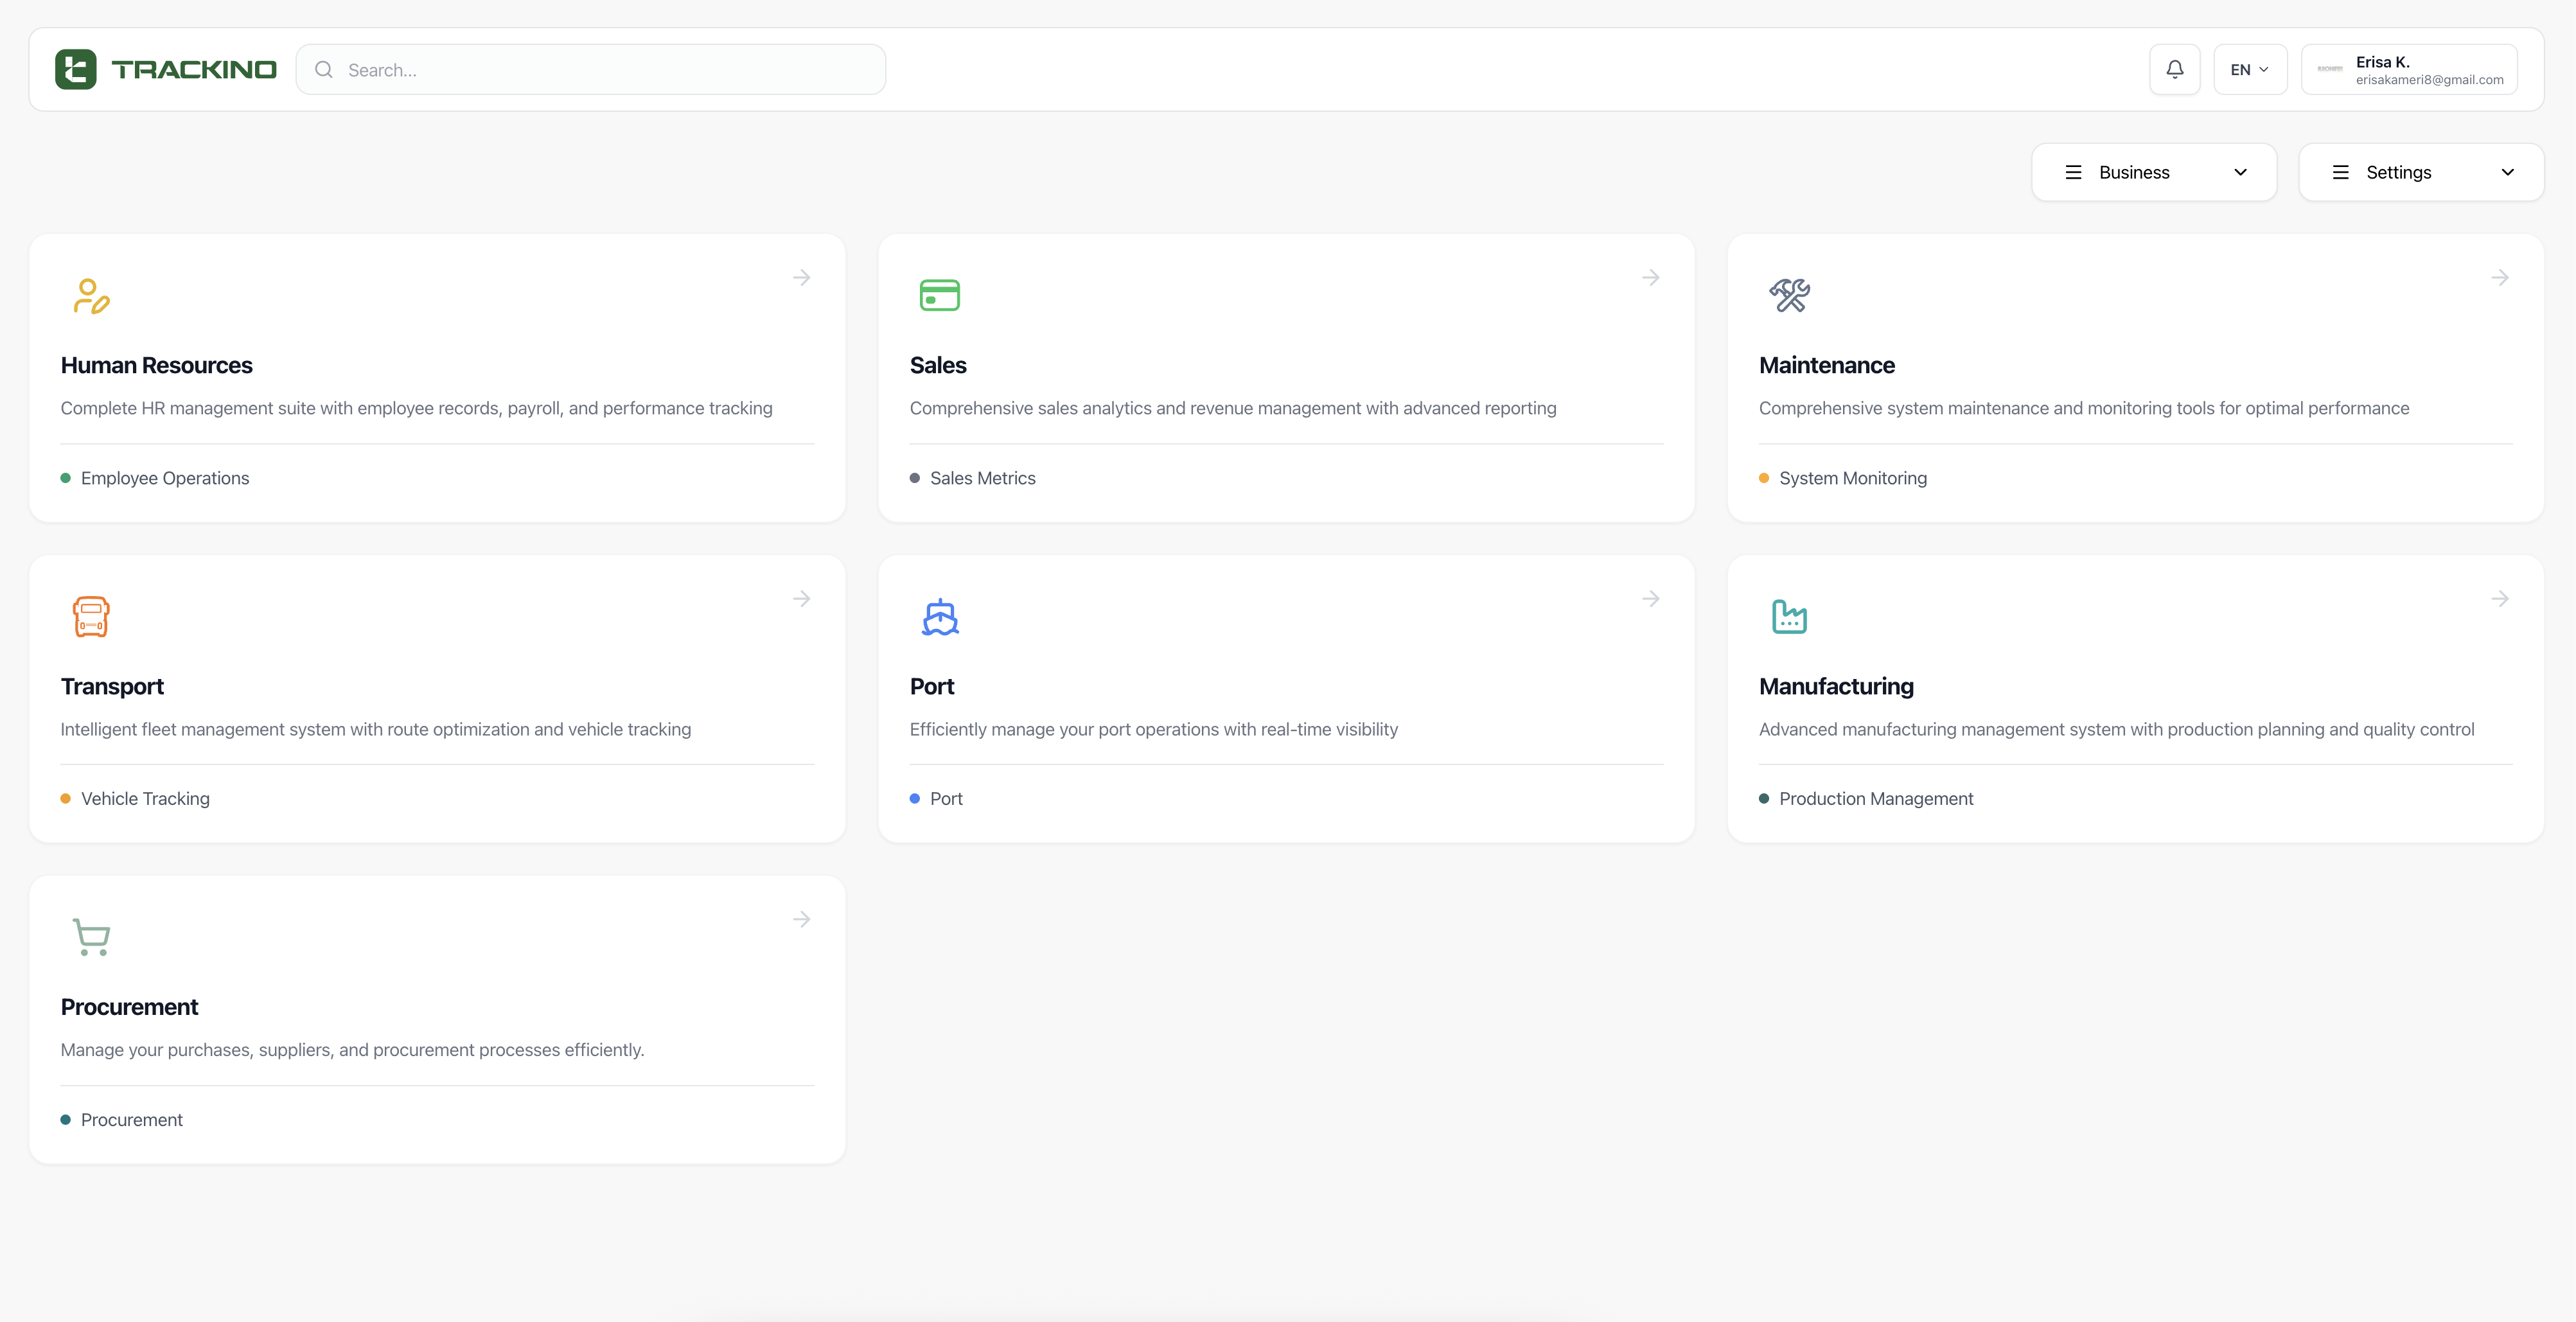Click the Port card heading

(932, 686)
